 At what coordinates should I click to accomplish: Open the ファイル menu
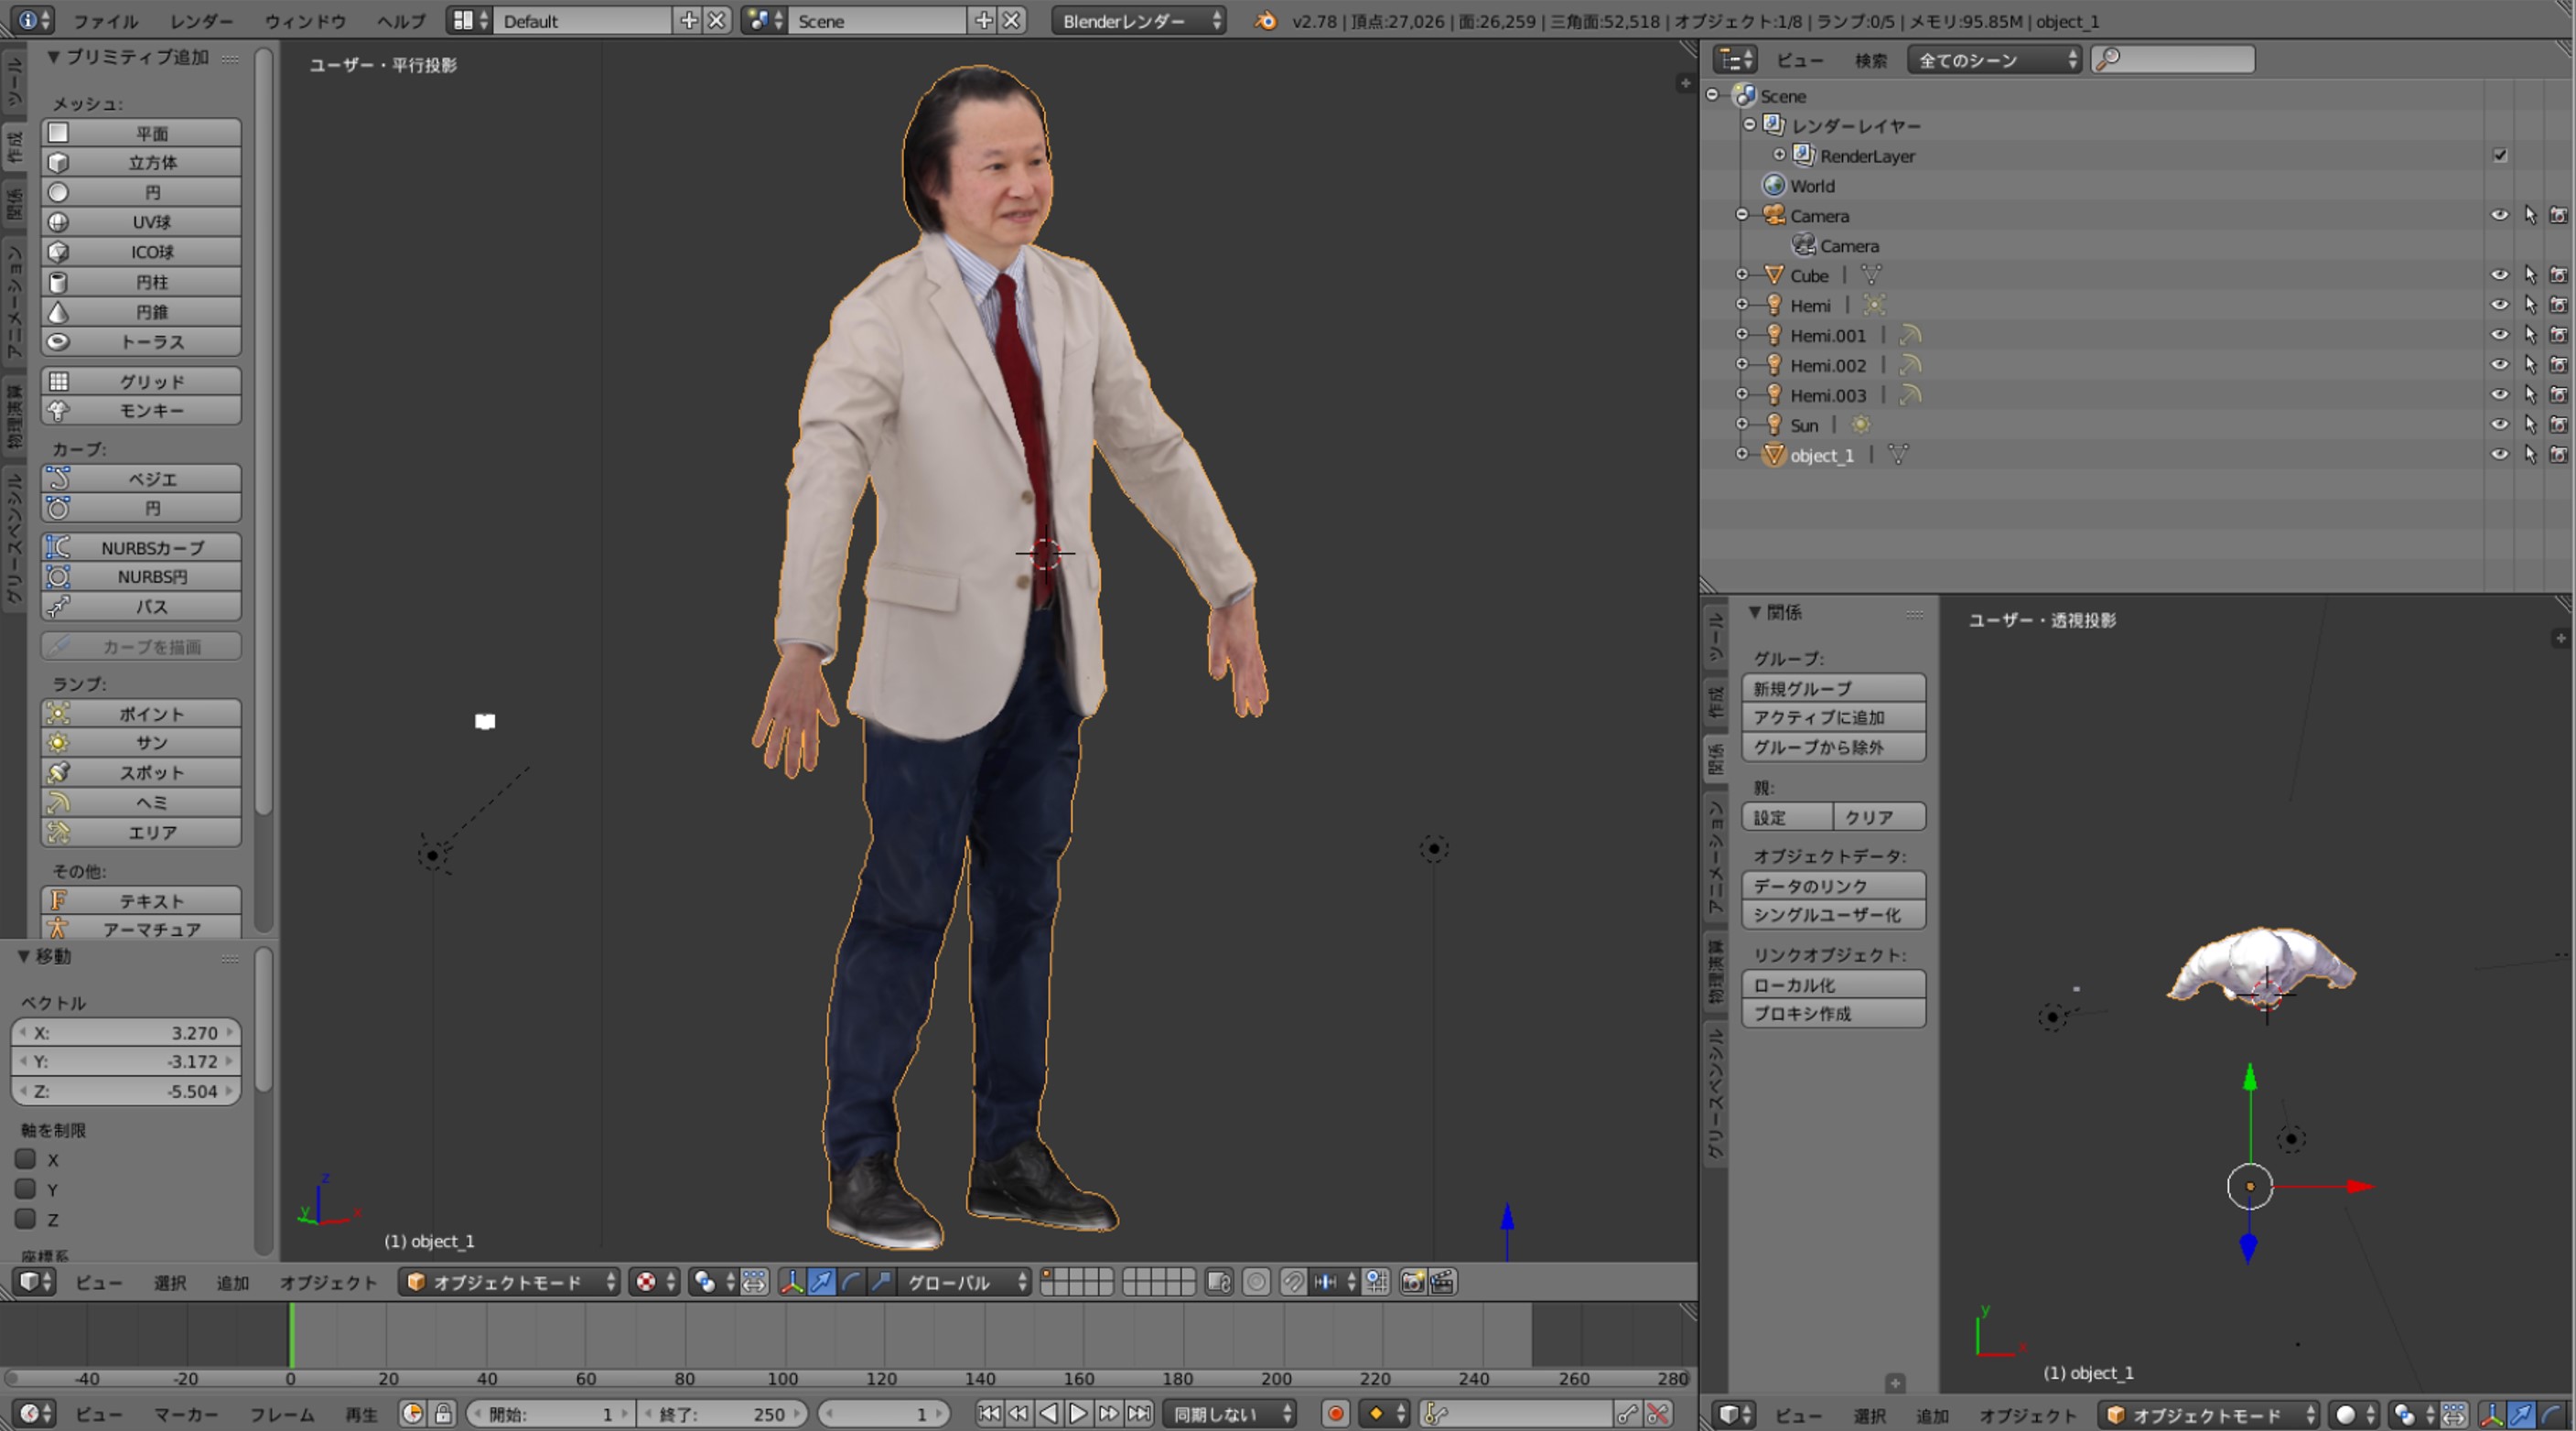106,21
